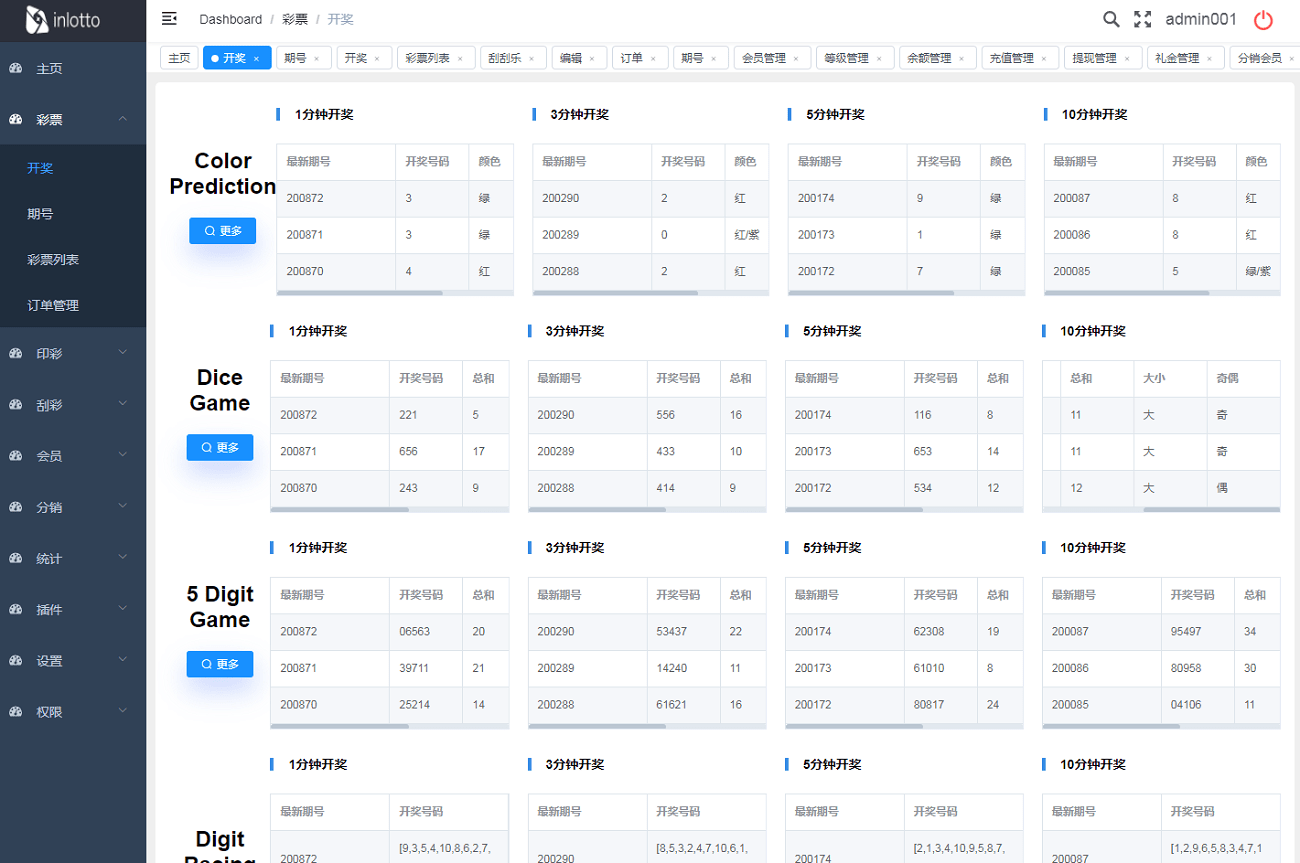Close the 等级管理 tab with its x

point(879,59)
